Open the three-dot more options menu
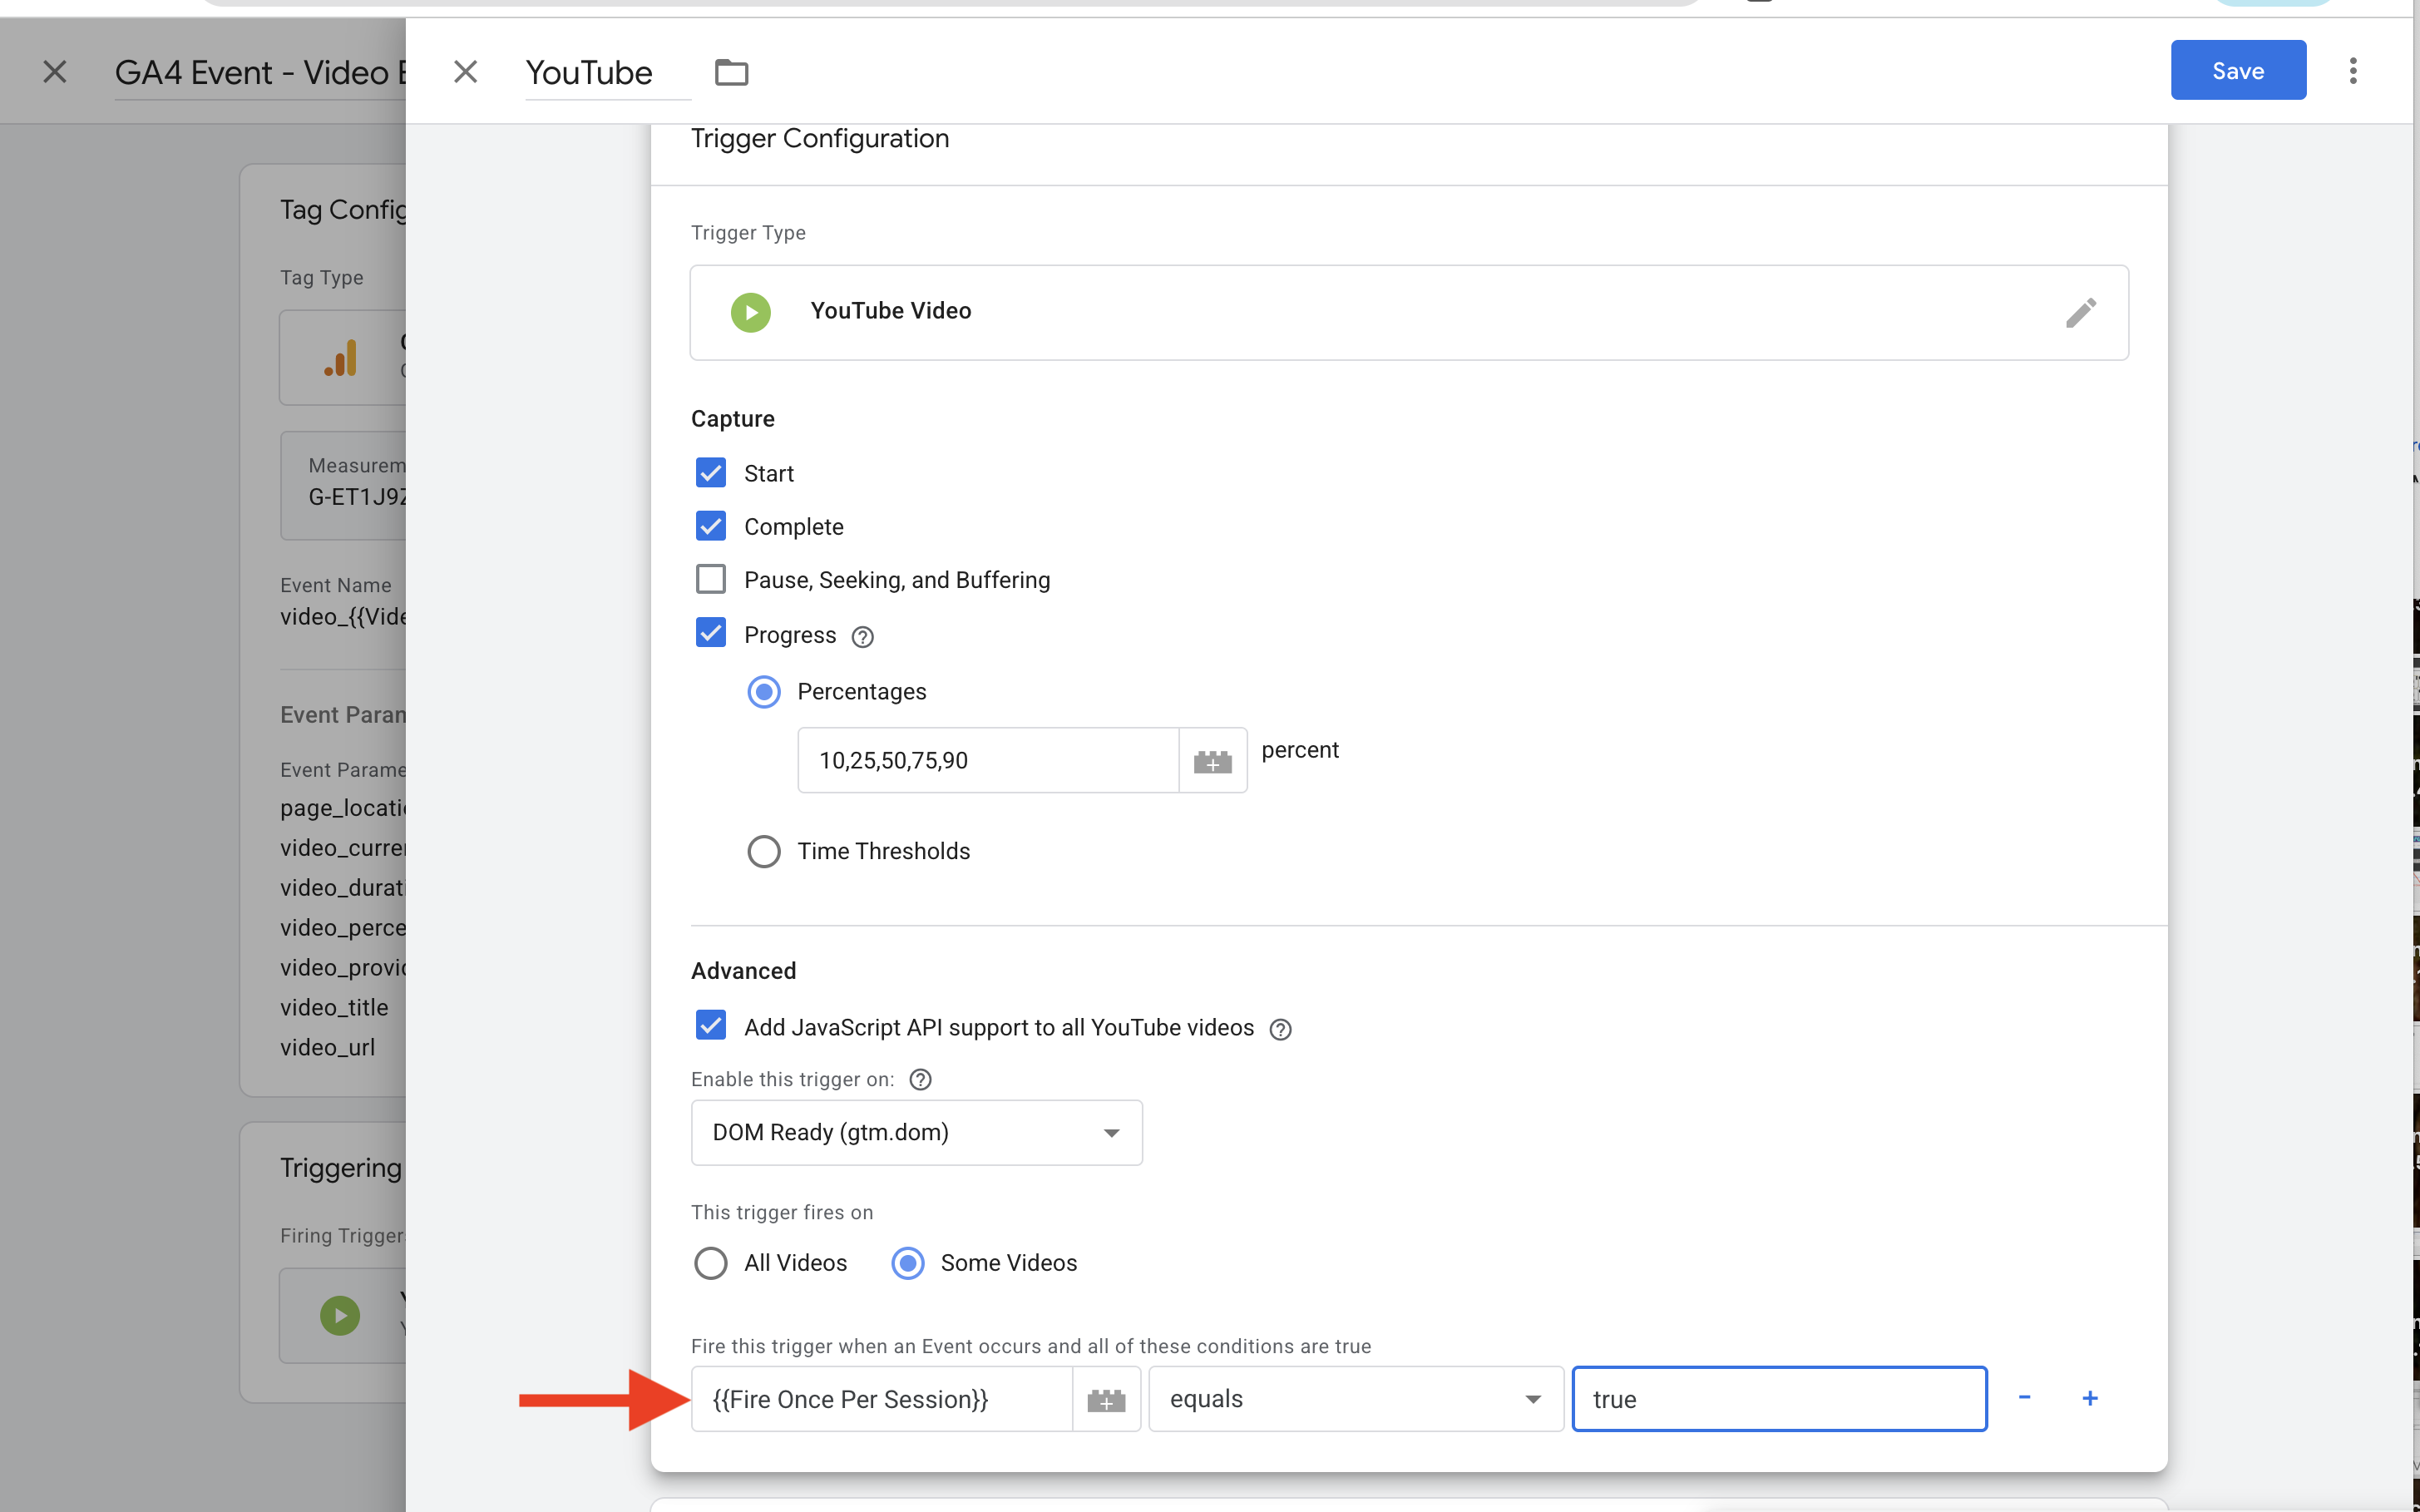This screenshot has height=1512, width=2420. coord(2352,71)
